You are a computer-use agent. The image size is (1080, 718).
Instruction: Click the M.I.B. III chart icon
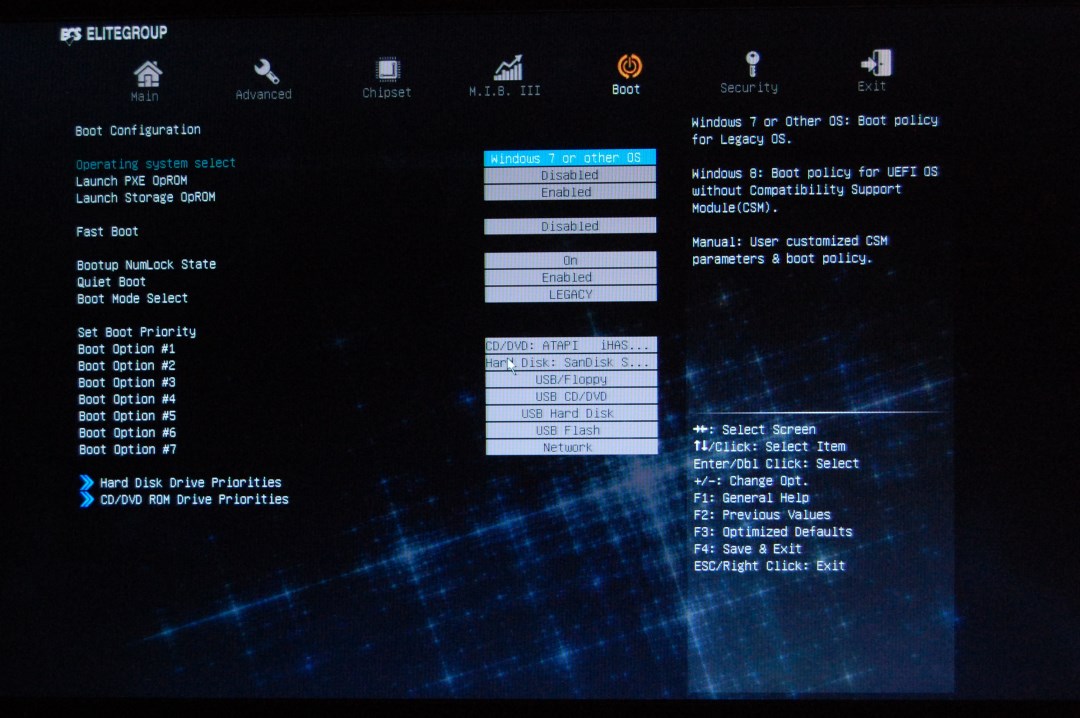tap(508, 68)
